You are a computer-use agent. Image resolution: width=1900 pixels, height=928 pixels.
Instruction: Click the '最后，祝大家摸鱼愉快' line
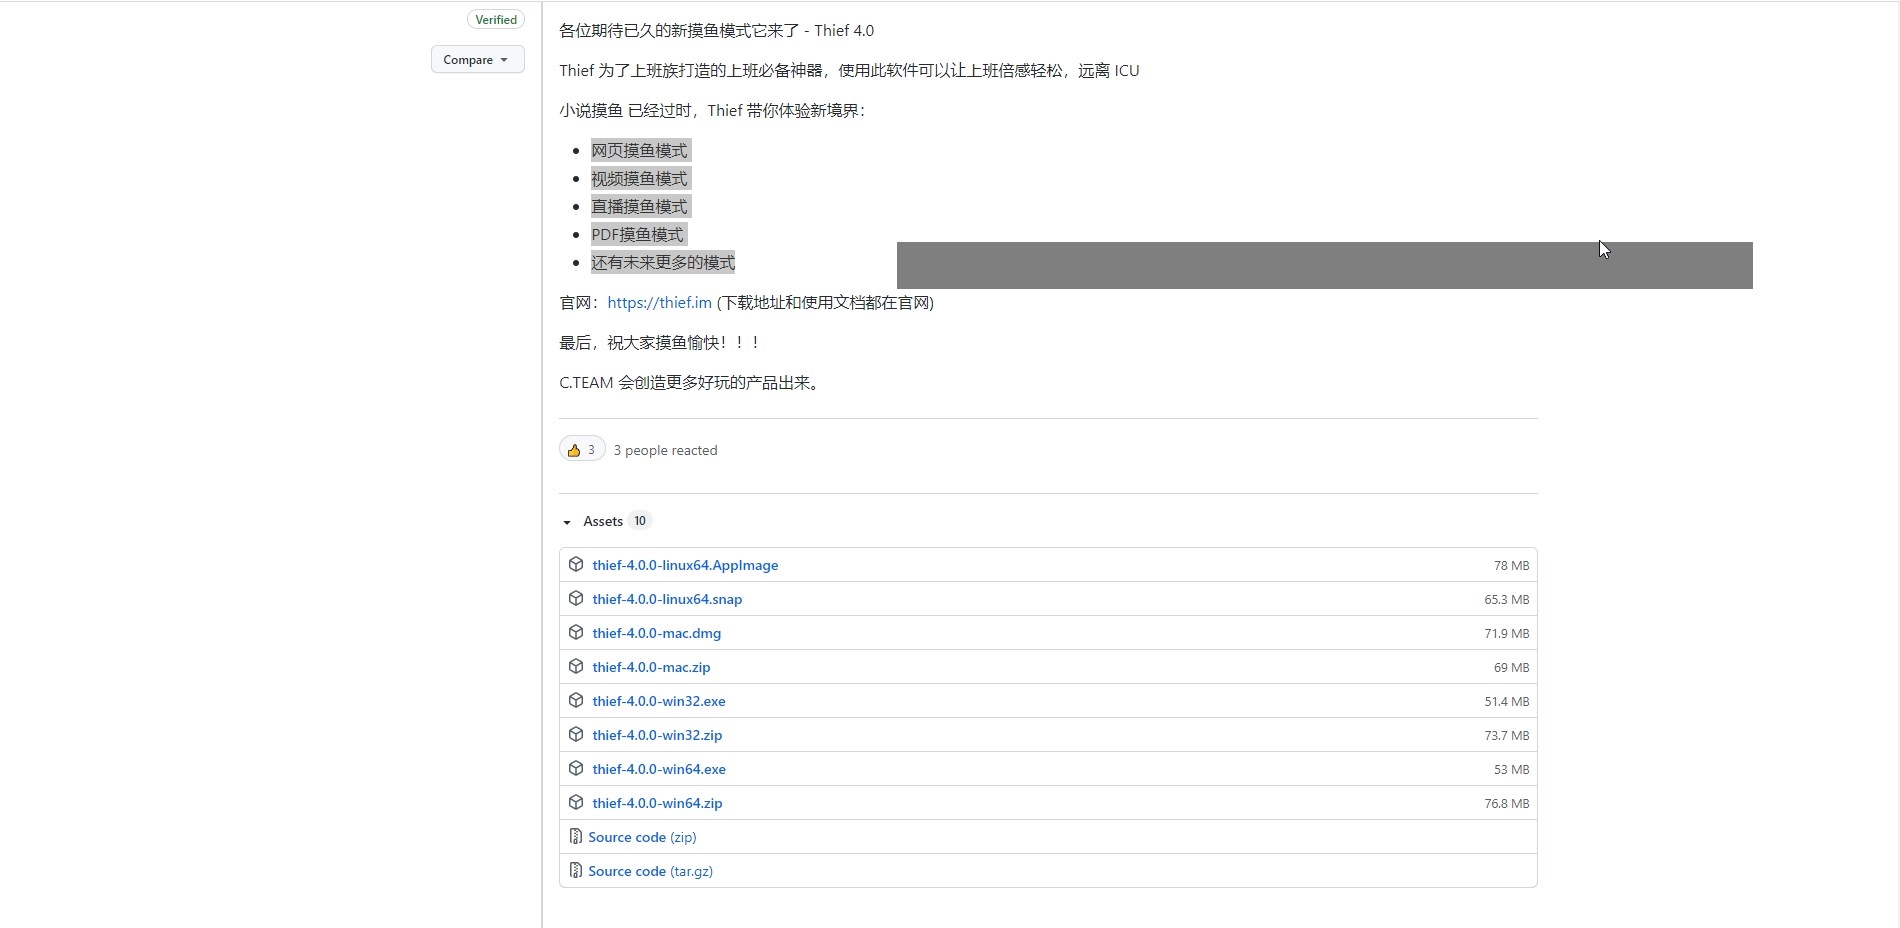point(659,343)
